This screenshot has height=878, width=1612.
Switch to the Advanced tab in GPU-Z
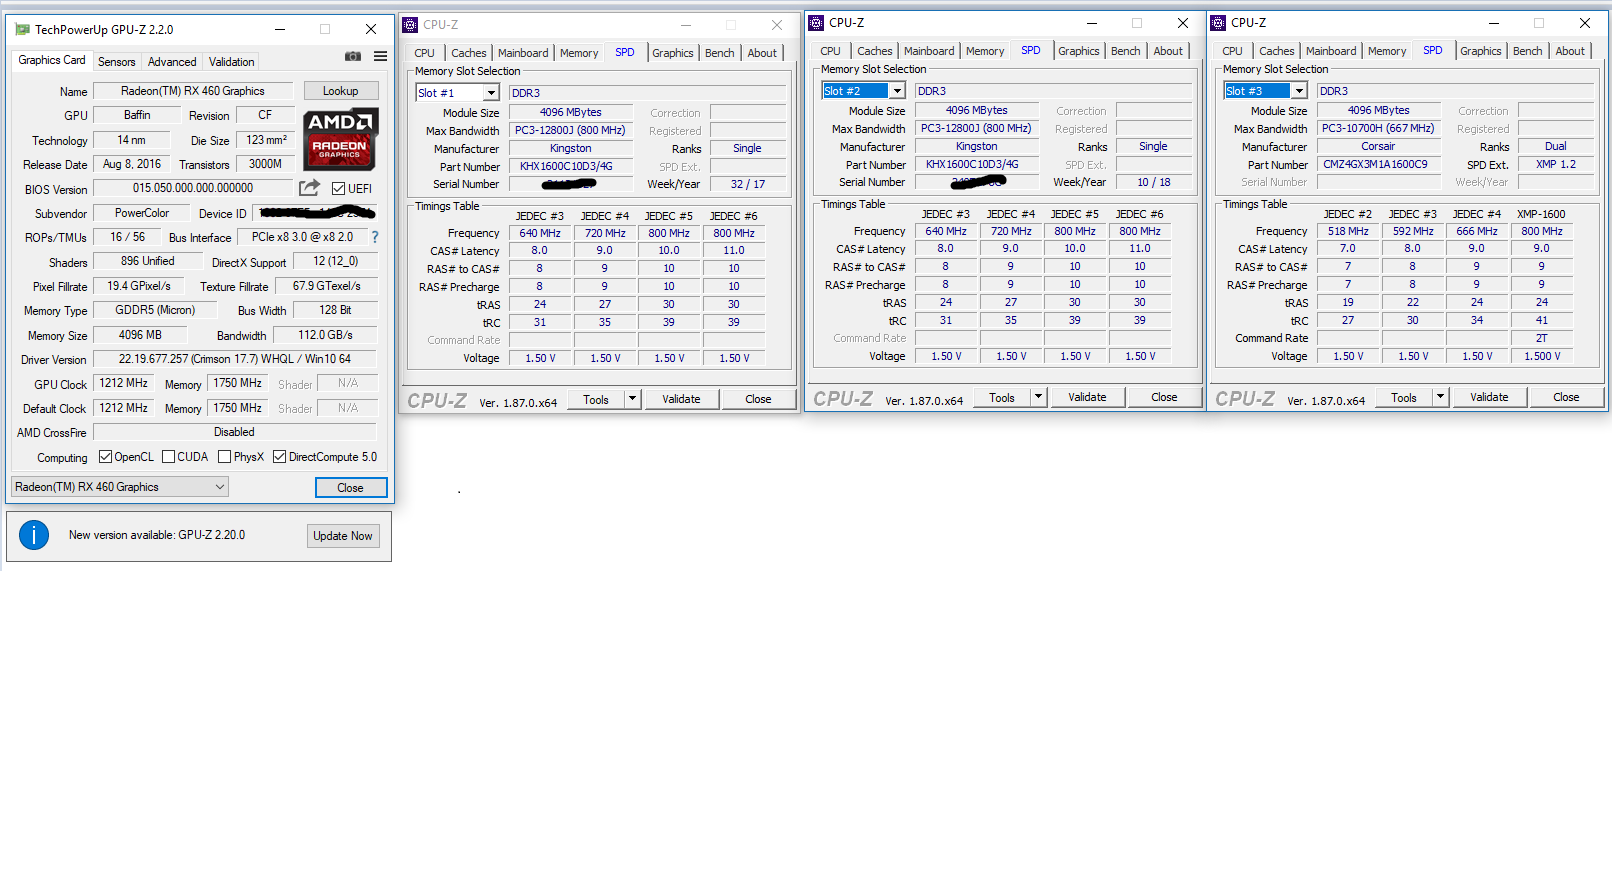[172, 62]
